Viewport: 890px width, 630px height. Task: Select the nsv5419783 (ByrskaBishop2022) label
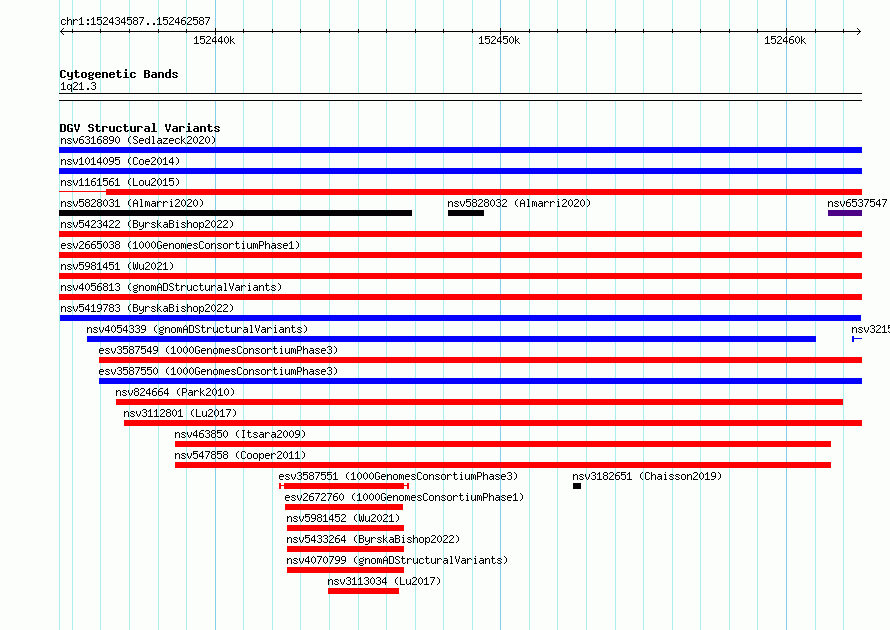pos(147,308)
